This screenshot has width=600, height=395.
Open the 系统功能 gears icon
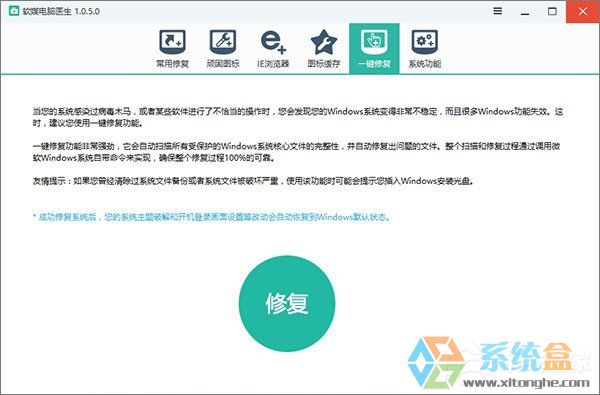[x=425, y=42]
